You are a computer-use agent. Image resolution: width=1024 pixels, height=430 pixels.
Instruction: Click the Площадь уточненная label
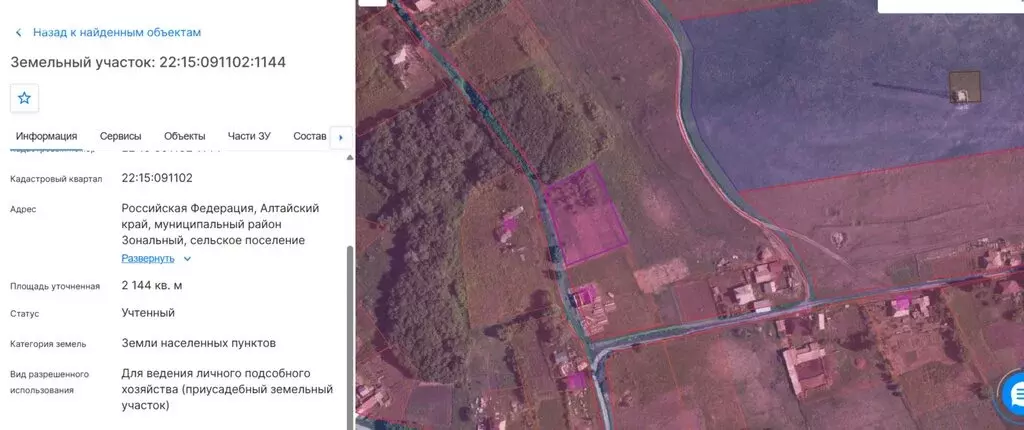(55, 286)
